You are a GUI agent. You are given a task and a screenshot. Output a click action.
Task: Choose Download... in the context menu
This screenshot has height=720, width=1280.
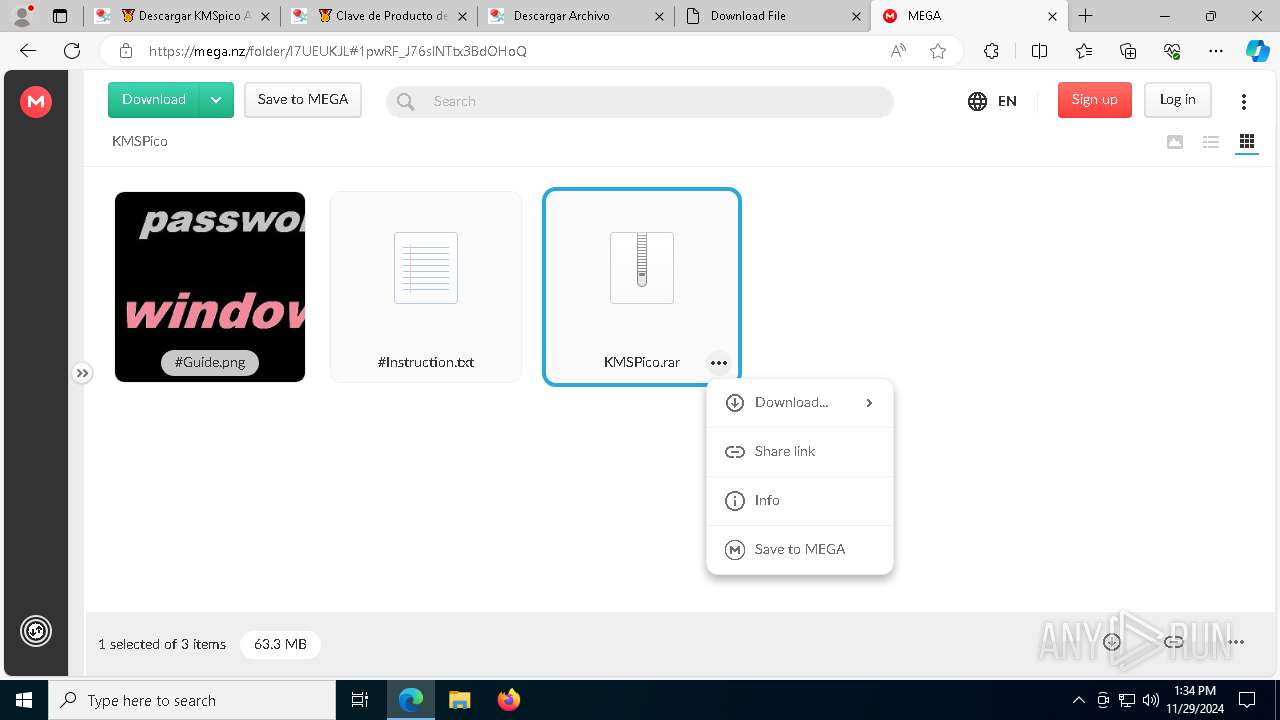pyautogui.click(x=800, y=403)
